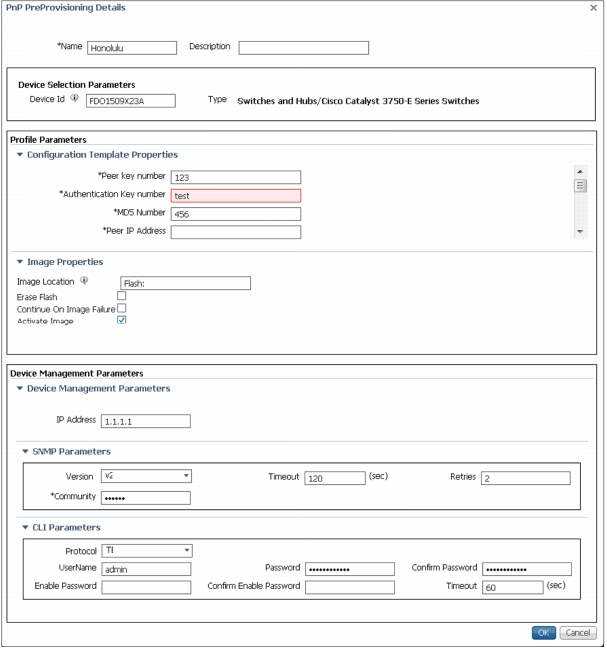This screenshot has height=650, width=607.
Task: Collapse the SNMP Parameters section
Action: click(25, 451)
